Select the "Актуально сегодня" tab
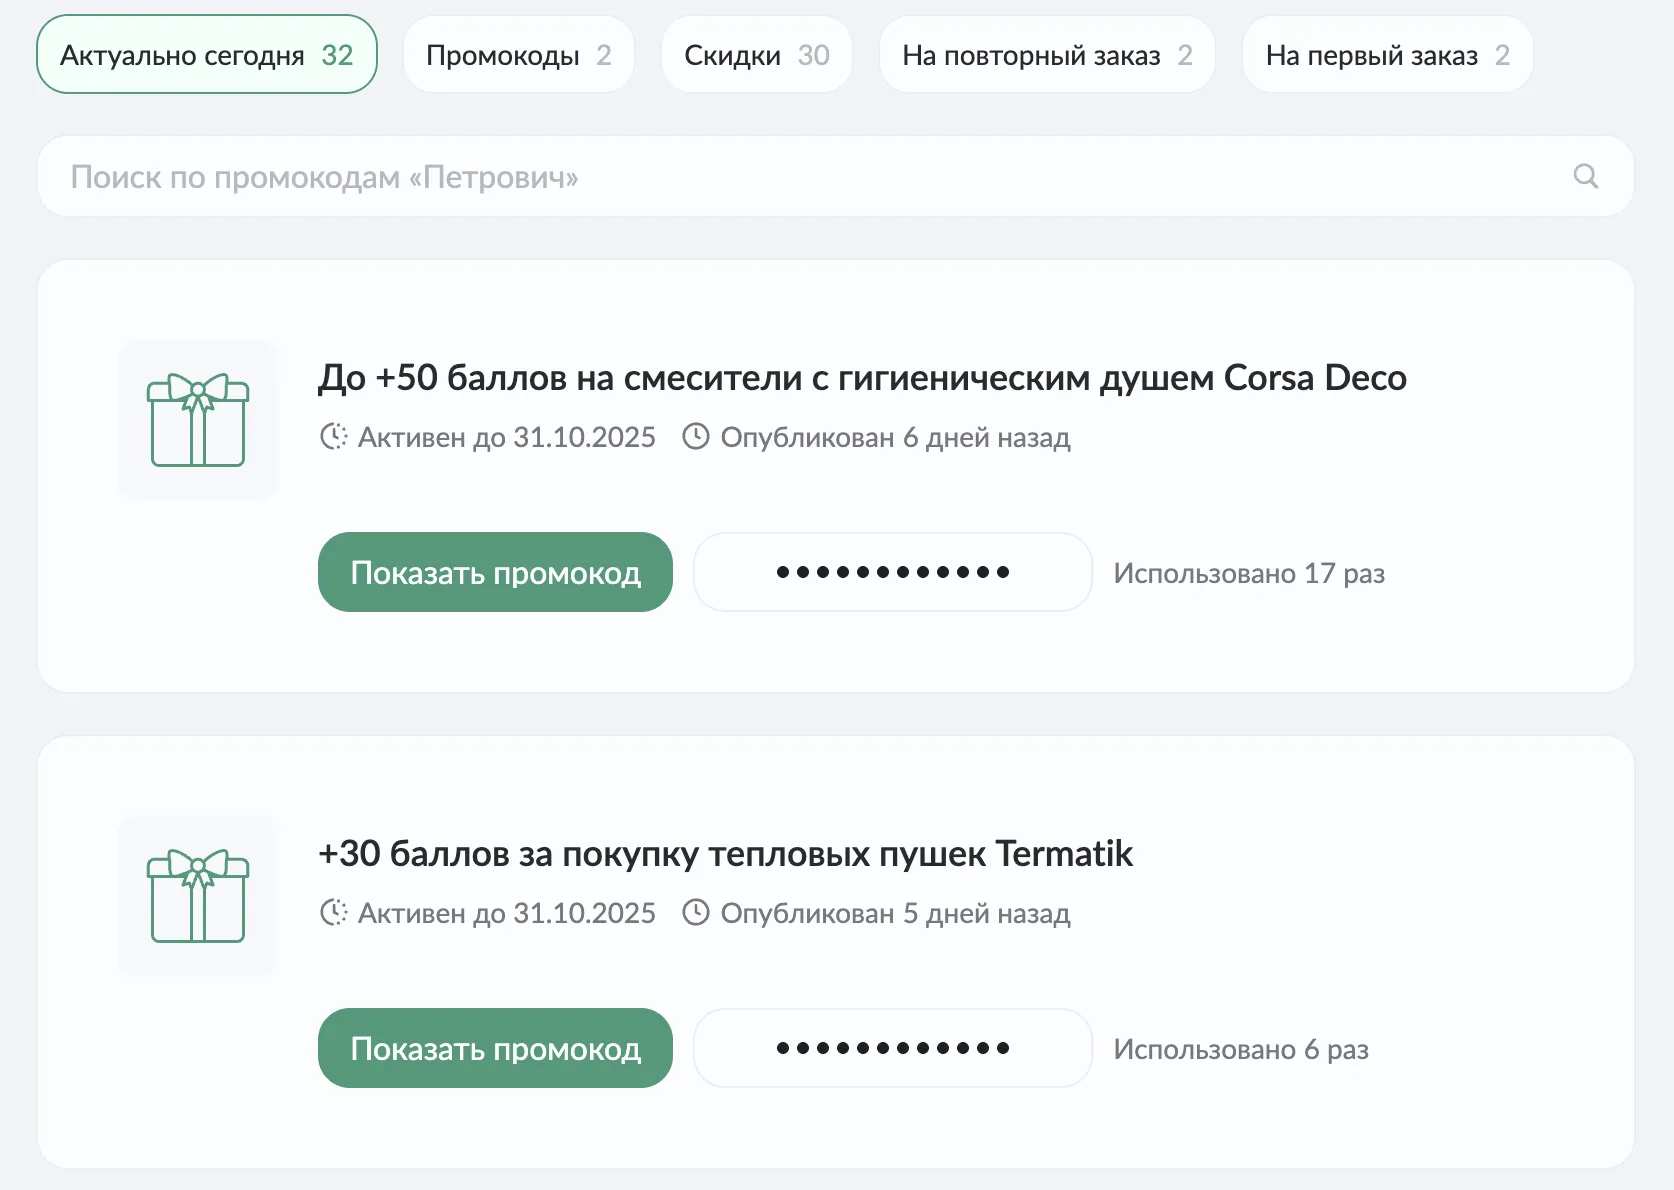 207,55
